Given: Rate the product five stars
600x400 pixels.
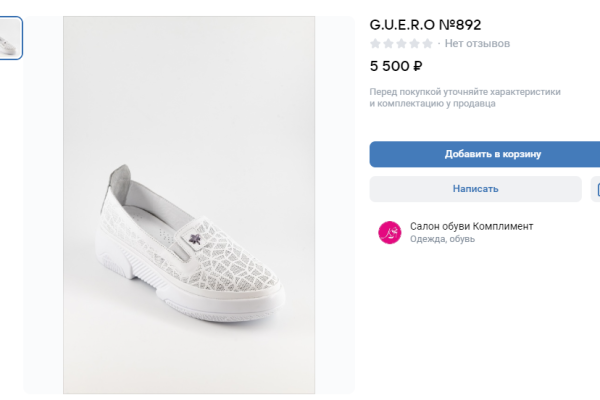Looking at the screenshot, I should point(427,44).
